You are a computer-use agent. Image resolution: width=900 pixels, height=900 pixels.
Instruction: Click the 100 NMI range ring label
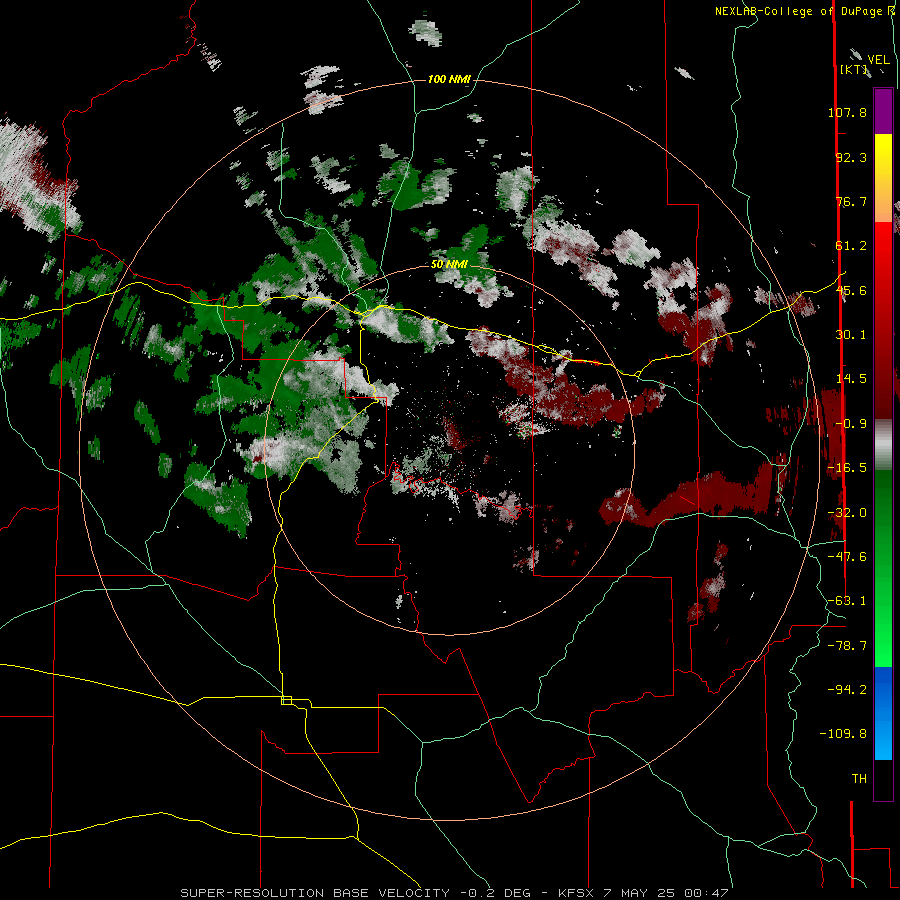point(449,79)
